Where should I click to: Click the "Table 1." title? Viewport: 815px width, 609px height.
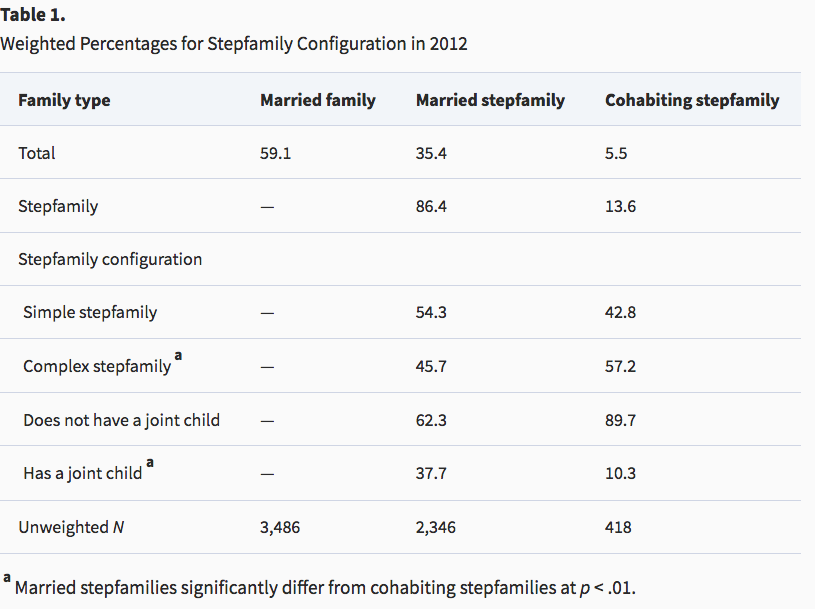coord(33,15)
